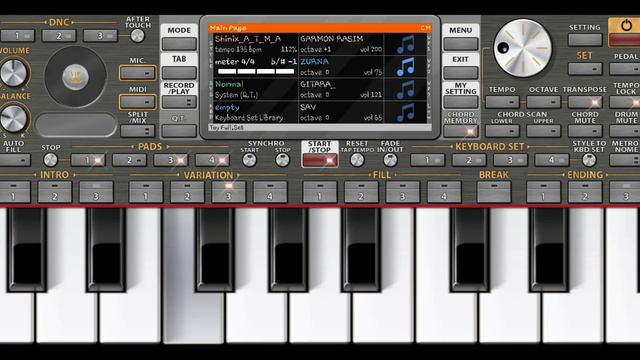Open My Setting button
This screenshot has height=360, width=640.
pyautogui.click(x=461, y=102)
